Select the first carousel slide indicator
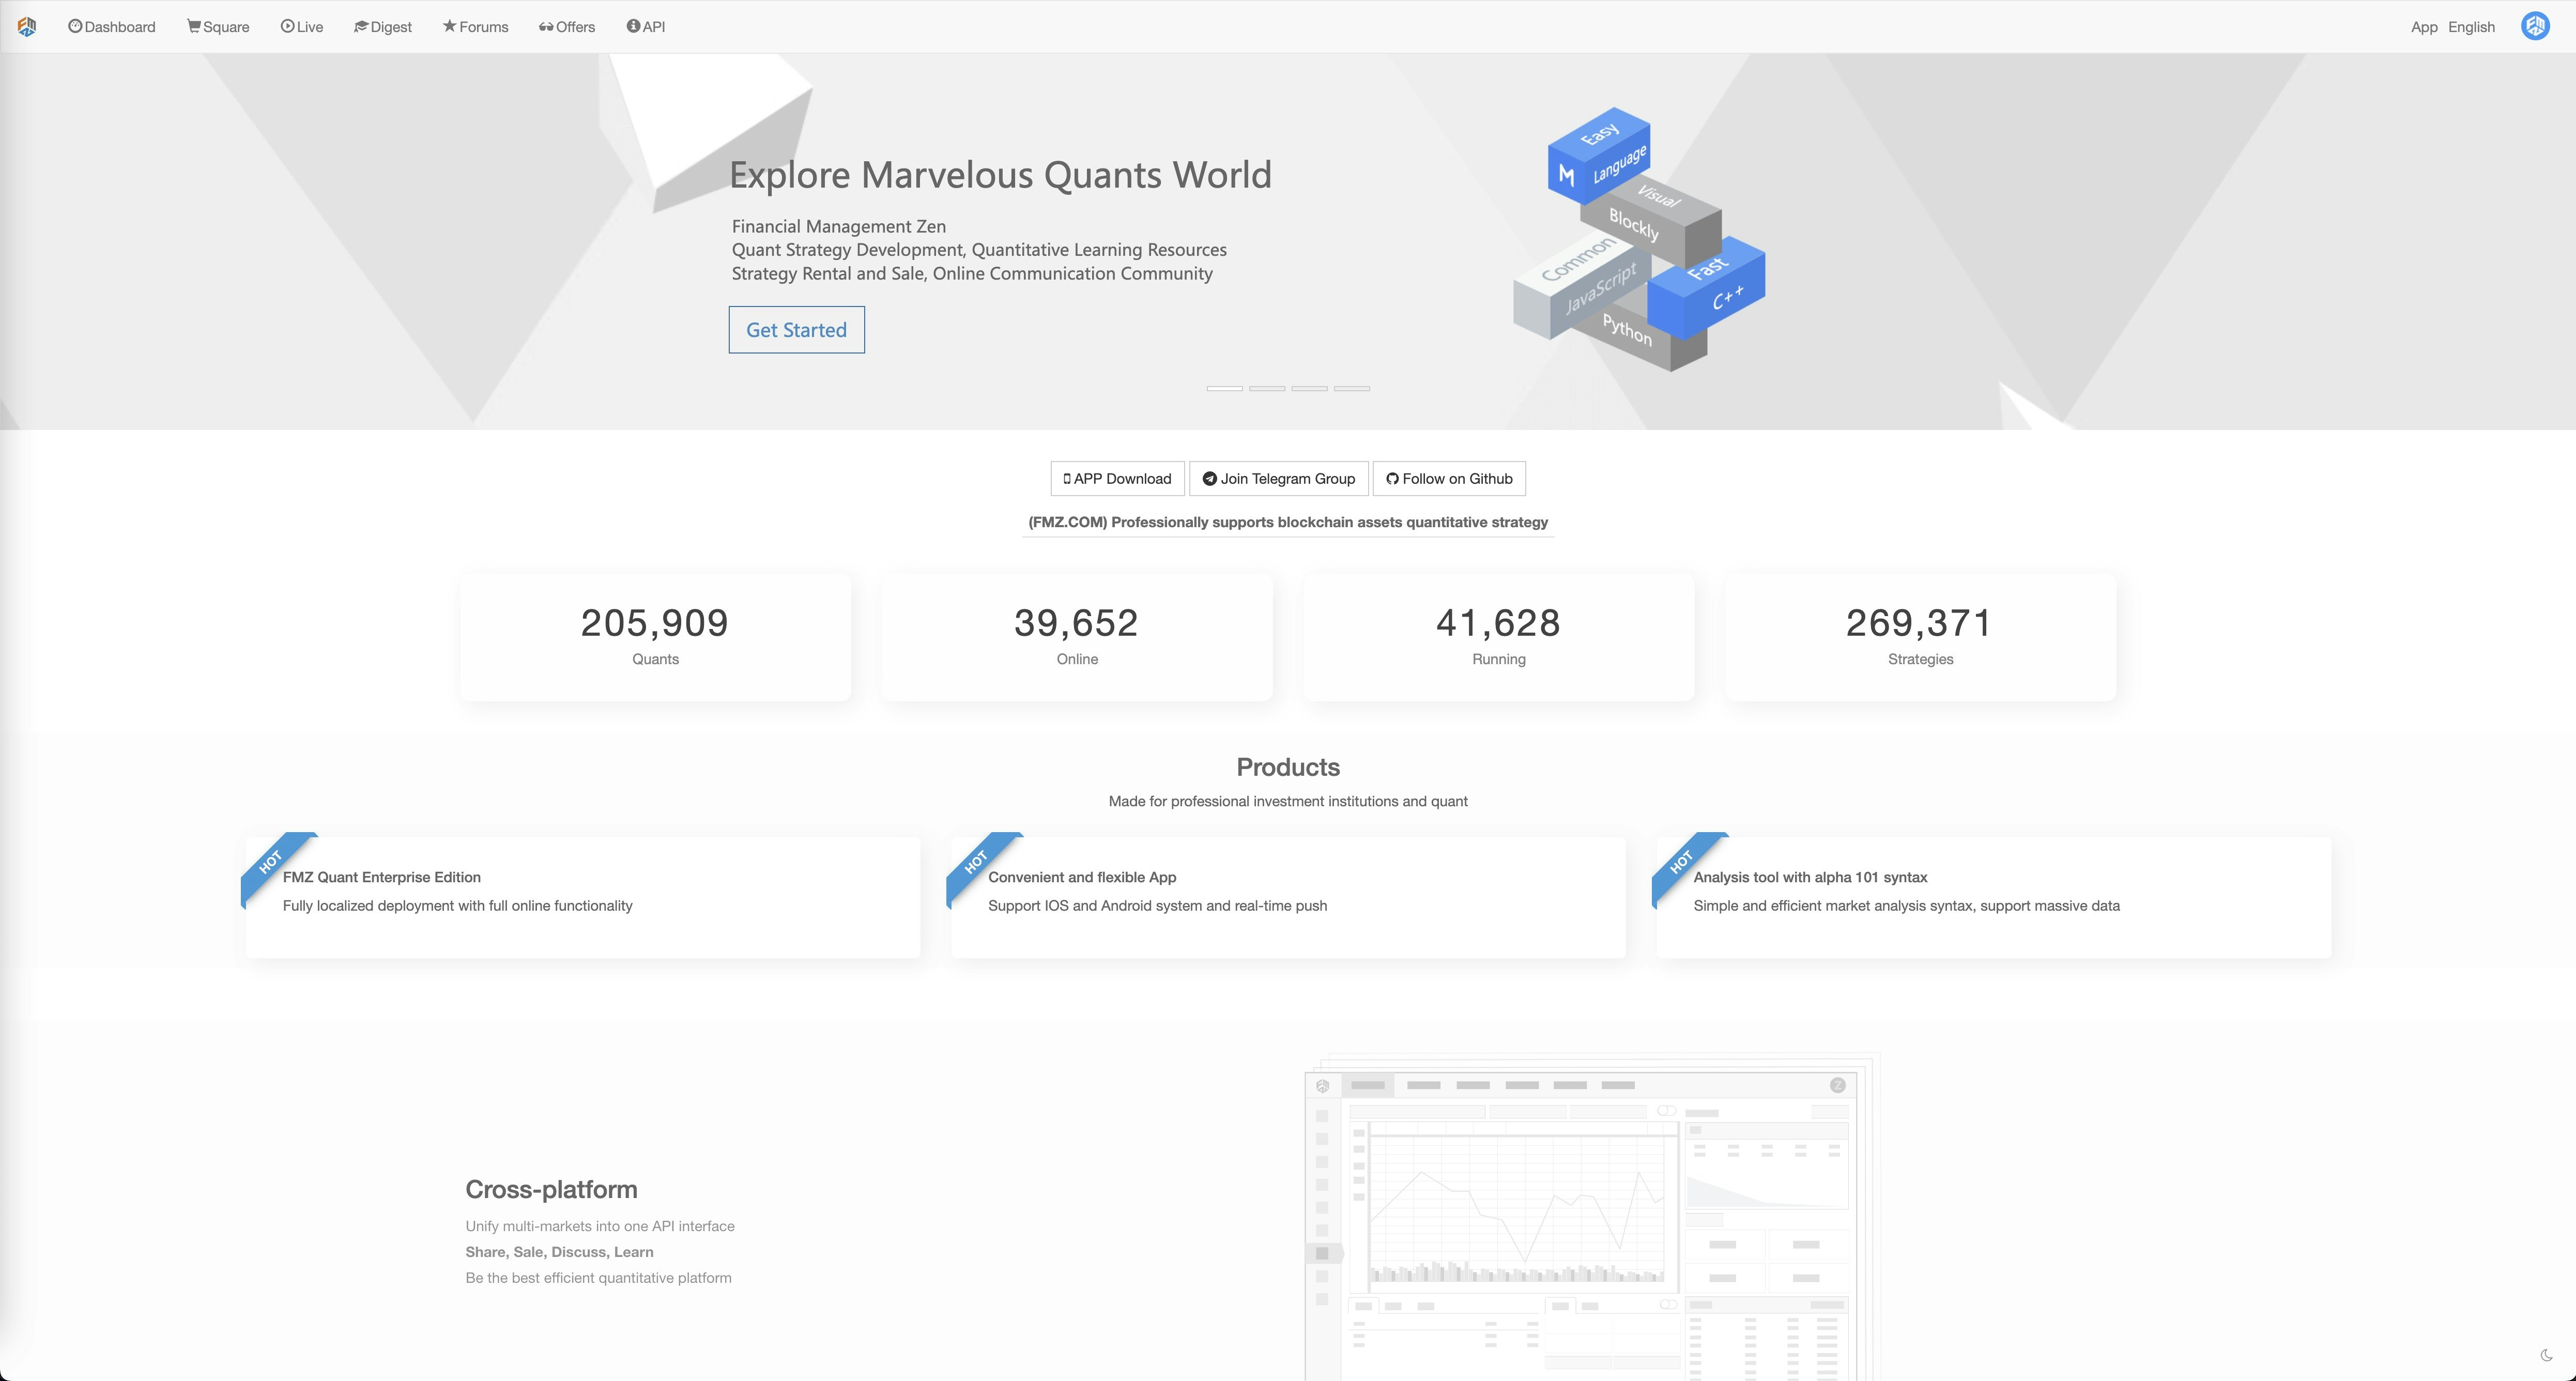 pos(1224,388)
